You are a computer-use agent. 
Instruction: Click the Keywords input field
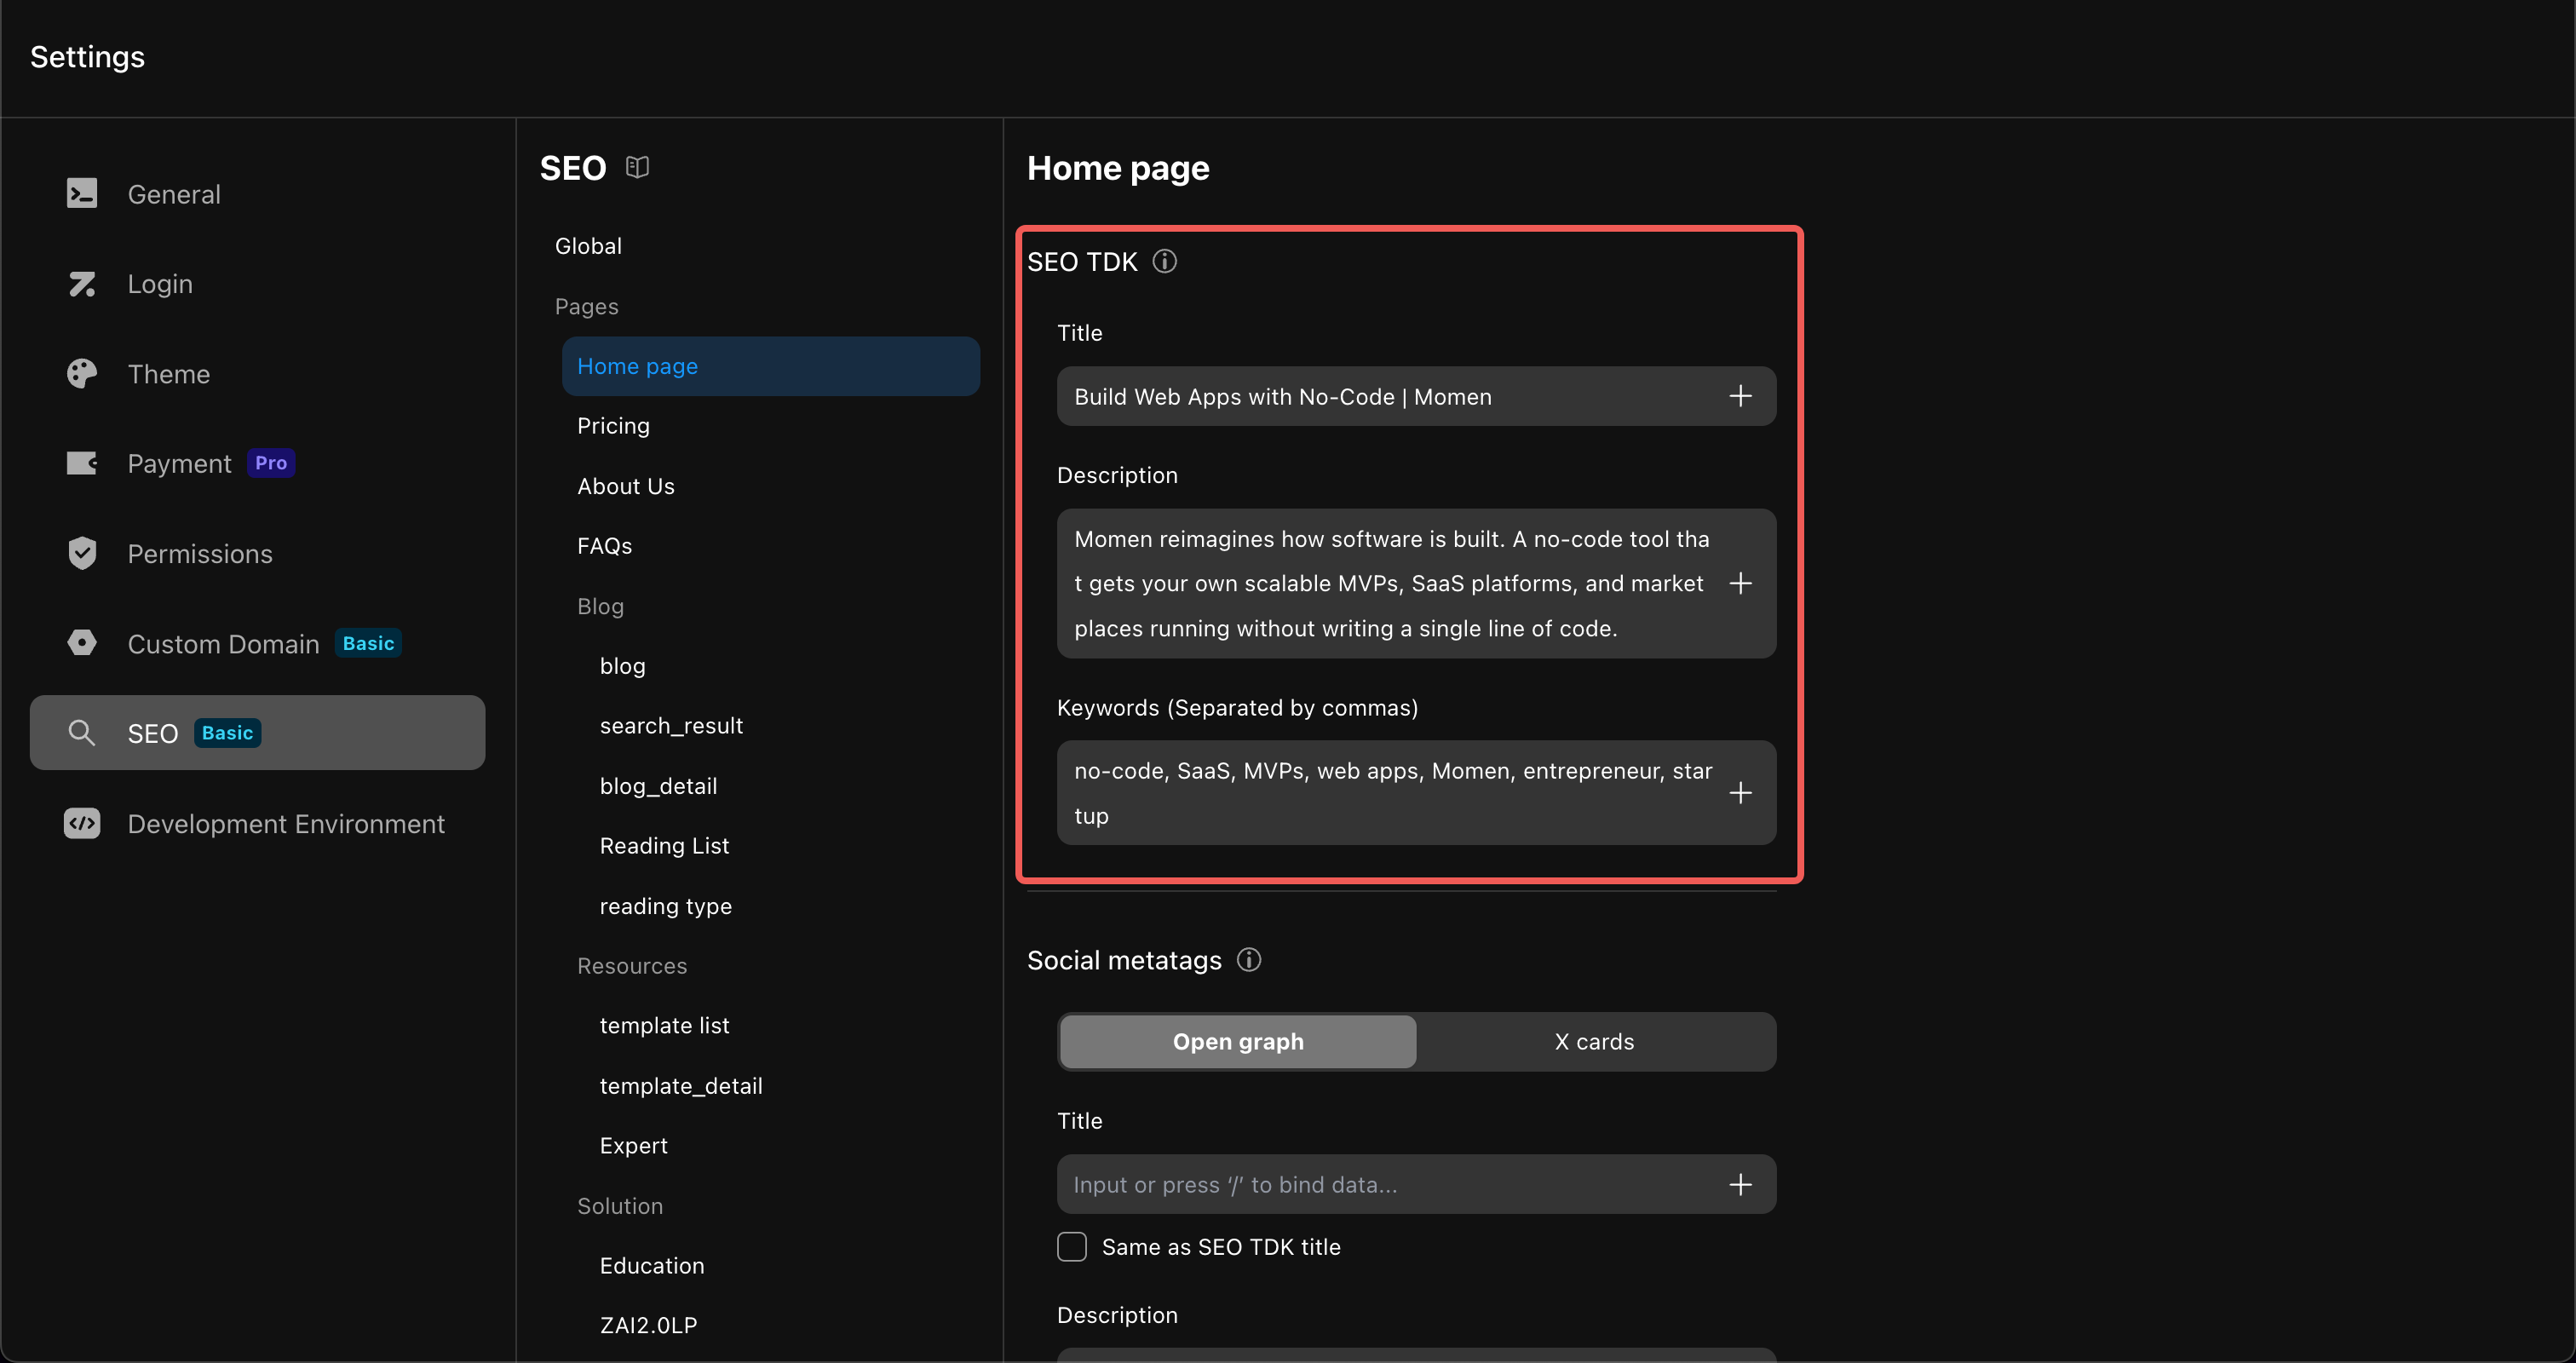[1416, 793]
